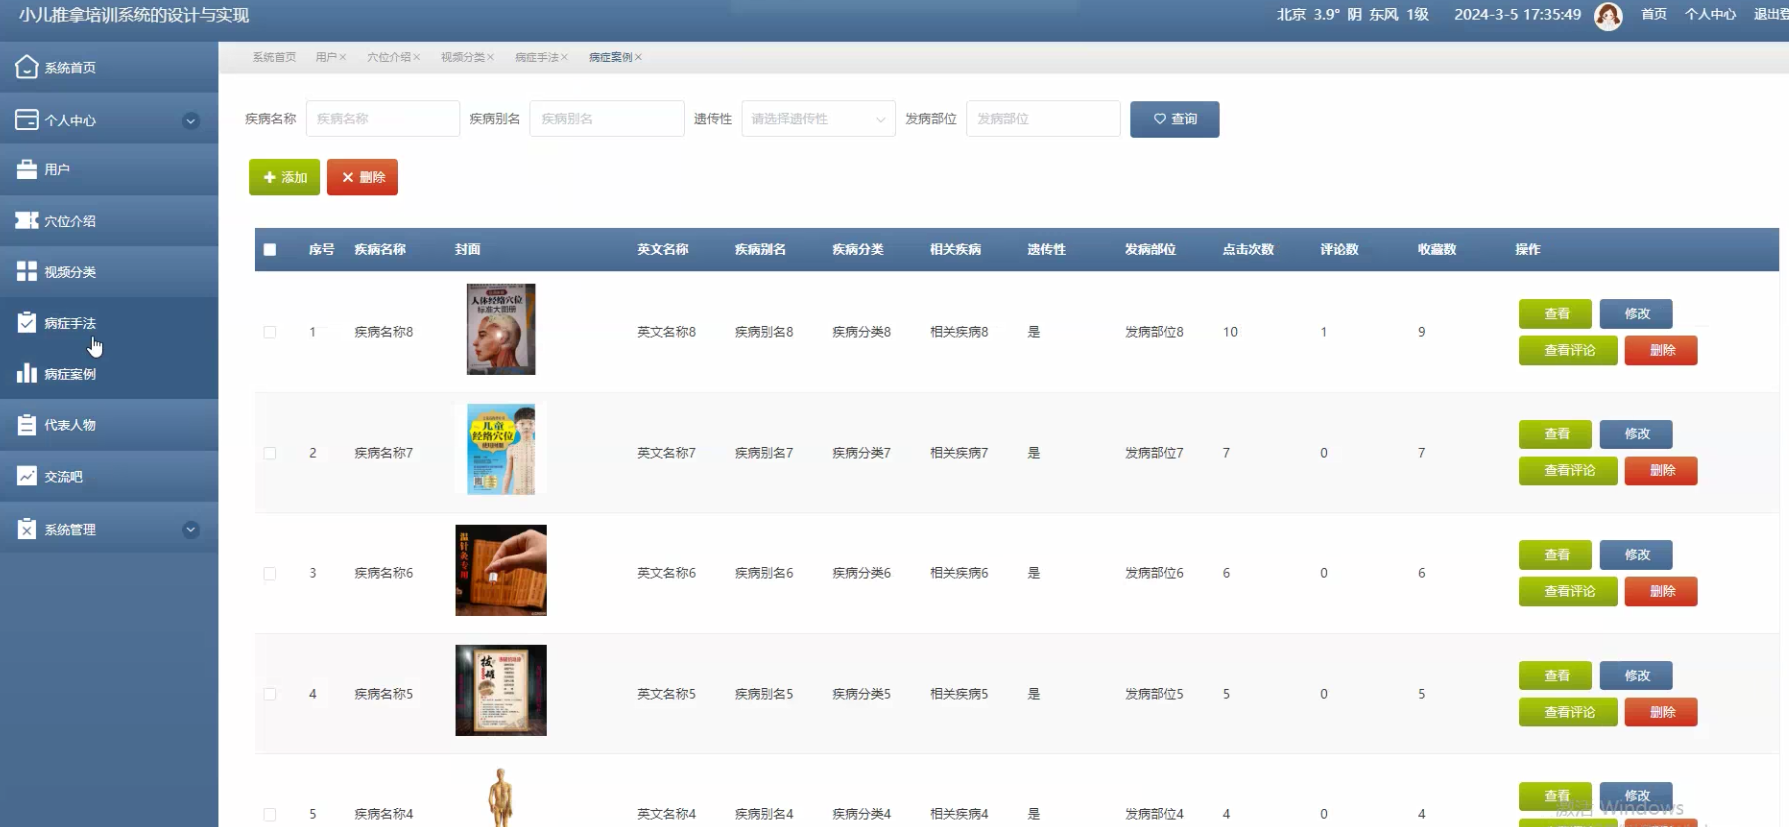
Task: Click the 穴位介绍 sidebar icon
Action: pos(27,220)
